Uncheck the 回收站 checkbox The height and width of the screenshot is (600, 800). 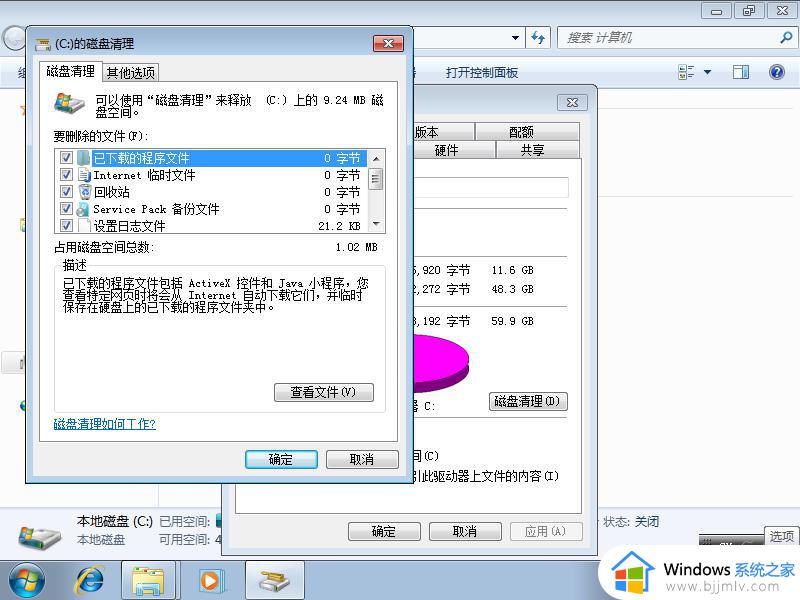66,191
